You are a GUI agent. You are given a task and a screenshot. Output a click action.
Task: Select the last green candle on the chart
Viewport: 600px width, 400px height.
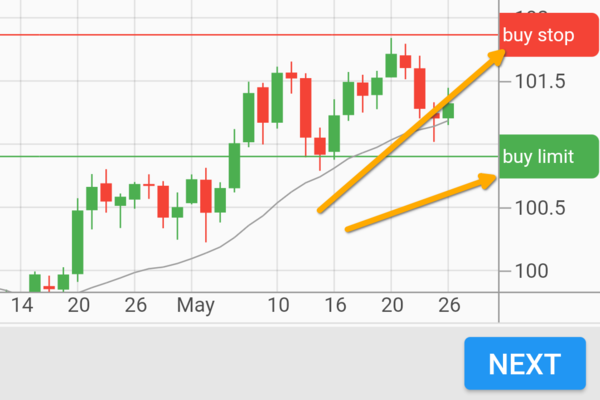[448, 110]
